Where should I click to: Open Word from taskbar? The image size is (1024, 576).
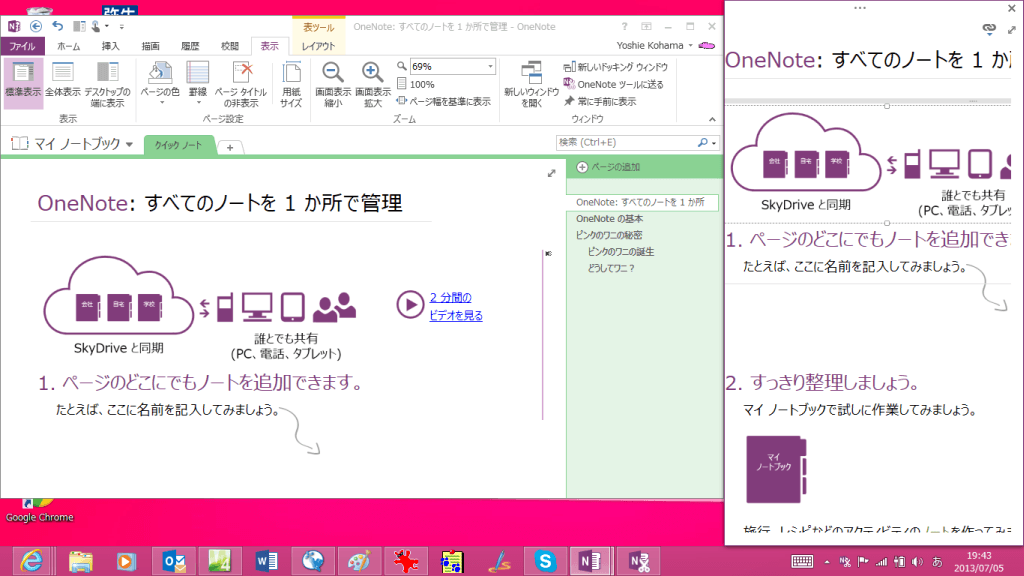click(266, 562)
